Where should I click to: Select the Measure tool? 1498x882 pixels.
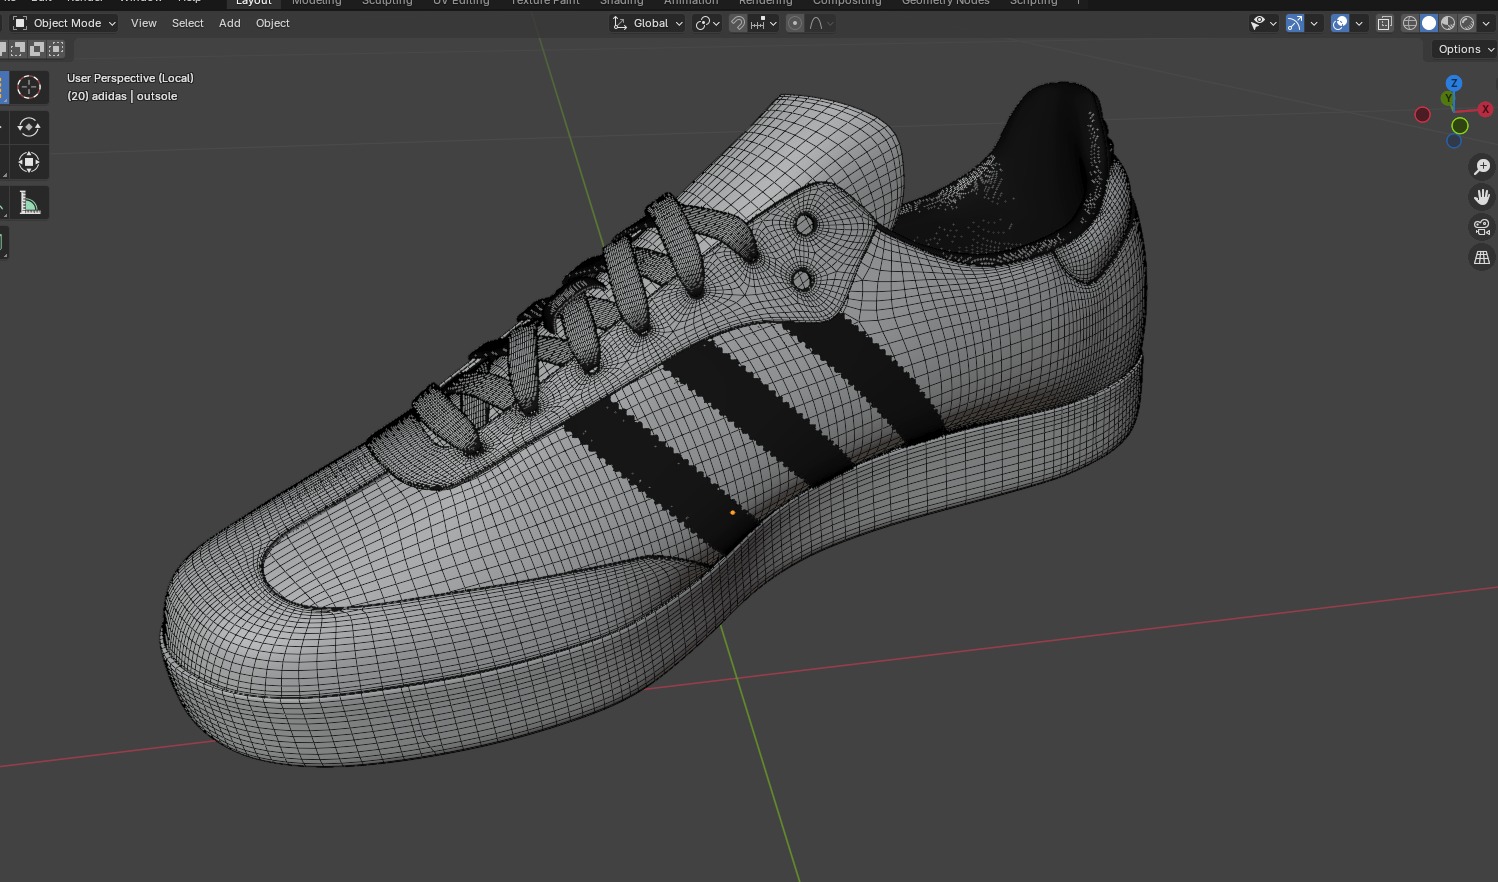coord(29,204)
